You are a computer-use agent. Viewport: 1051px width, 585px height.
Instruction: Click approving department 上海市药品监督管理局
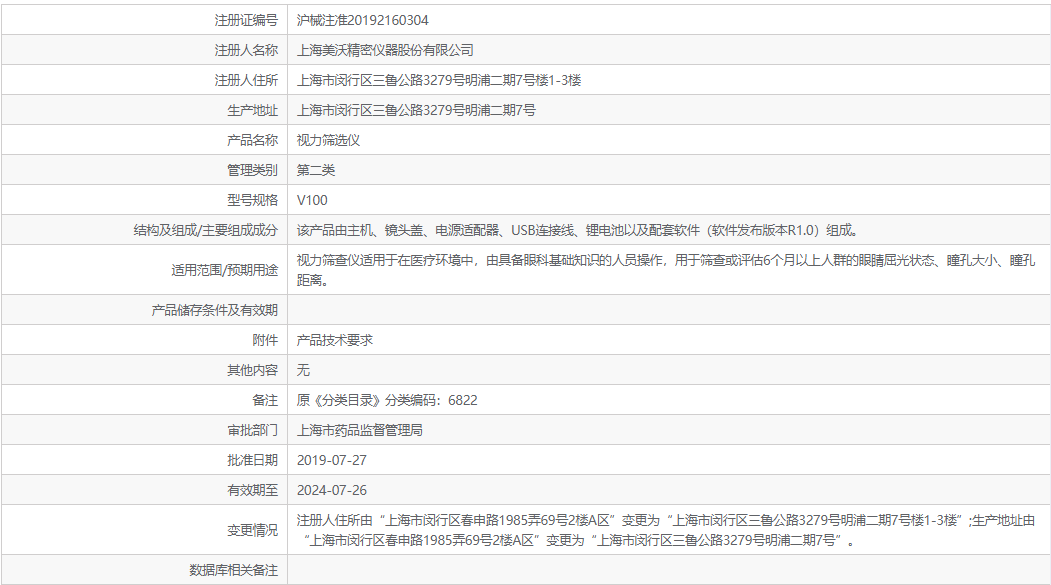360,430
